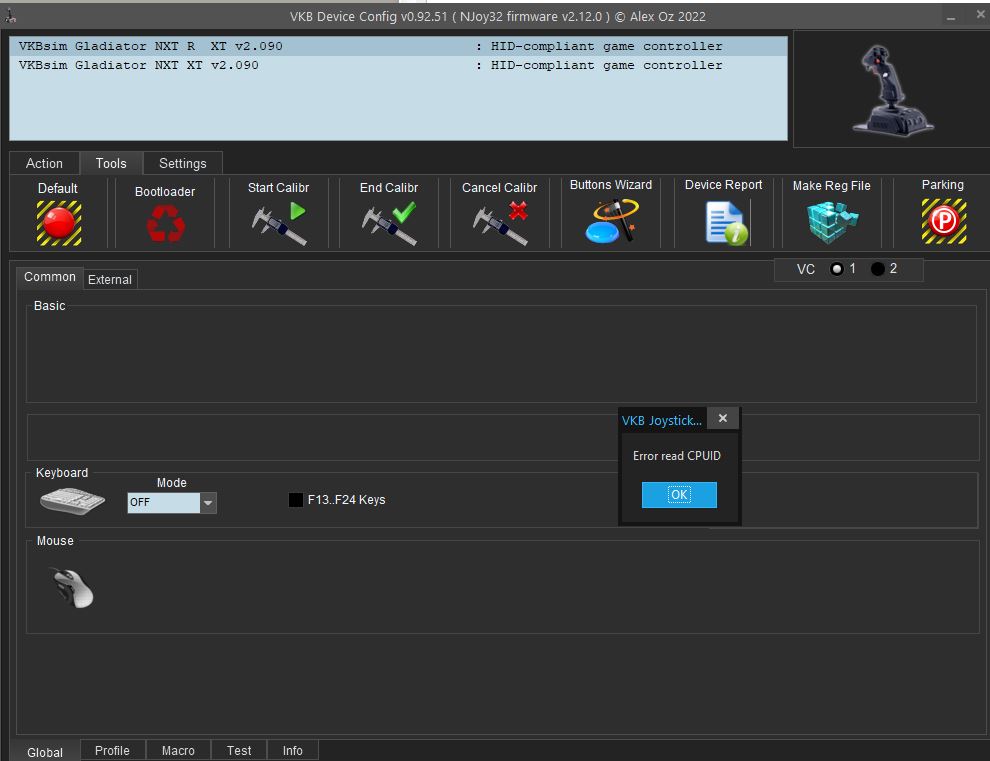Click the mouse picture in Mouse section
990x761 pixels.
73,588
